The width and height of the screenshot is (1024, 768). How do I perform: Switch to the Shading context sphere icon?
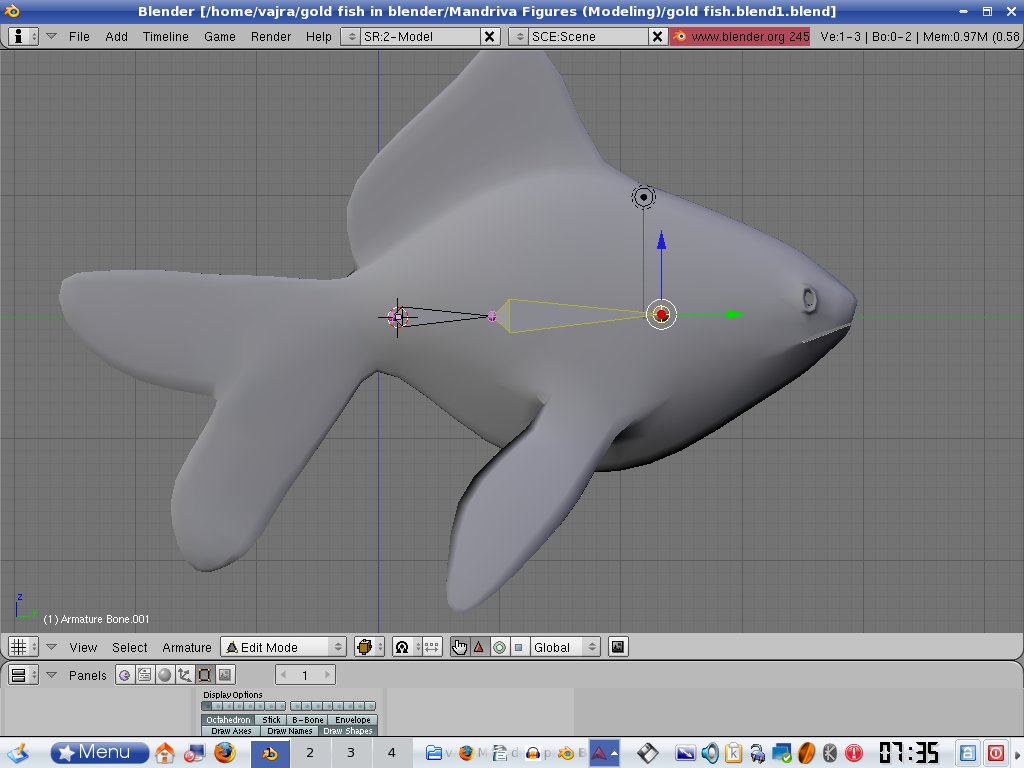pyautogui.click(x=165, y=675)
